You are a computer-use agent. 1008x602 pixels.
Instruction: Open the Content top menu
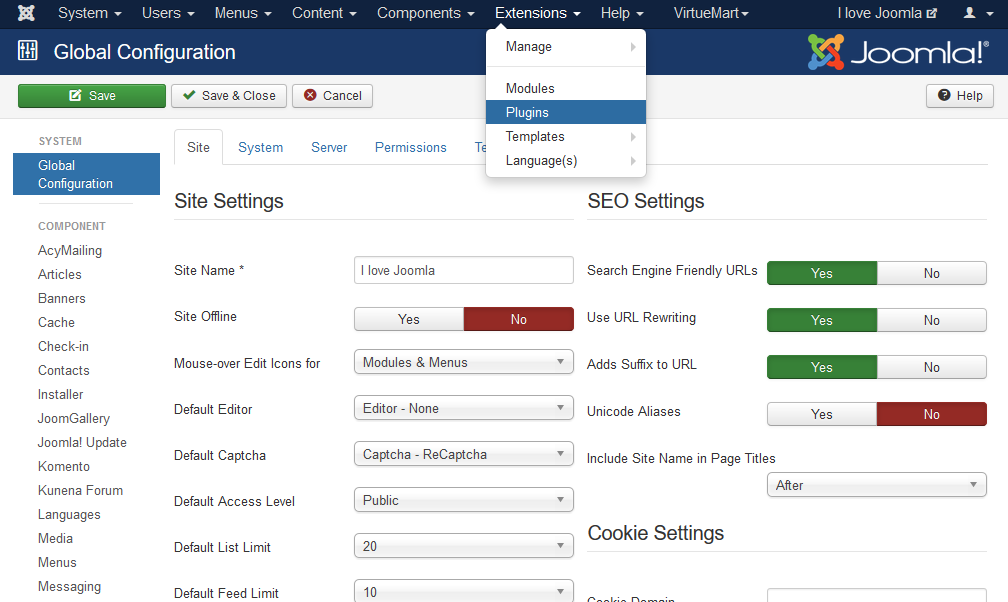coord(324,13)
